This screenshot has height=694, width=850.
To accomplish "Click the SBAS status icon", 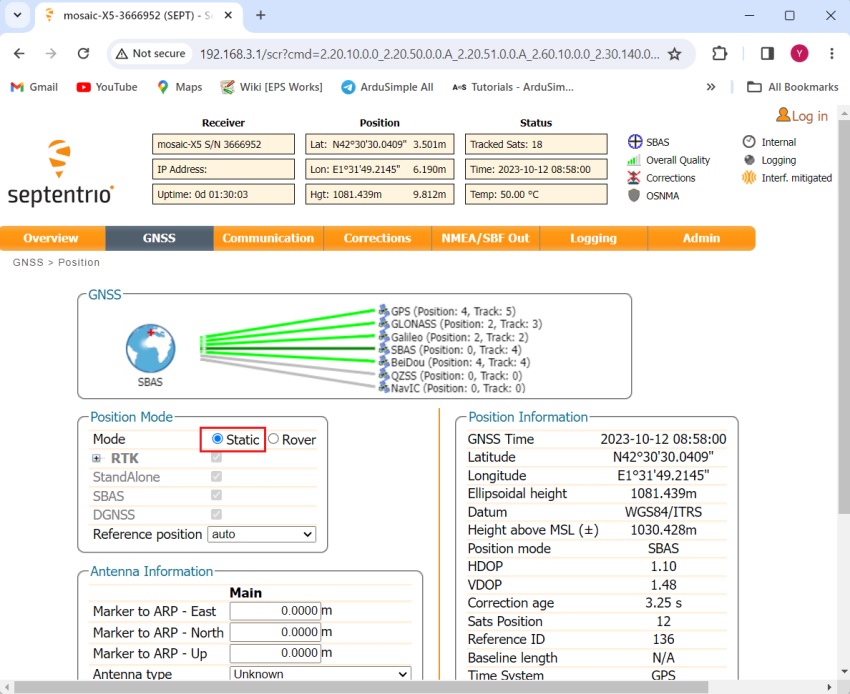I will (x=633, y=142).
